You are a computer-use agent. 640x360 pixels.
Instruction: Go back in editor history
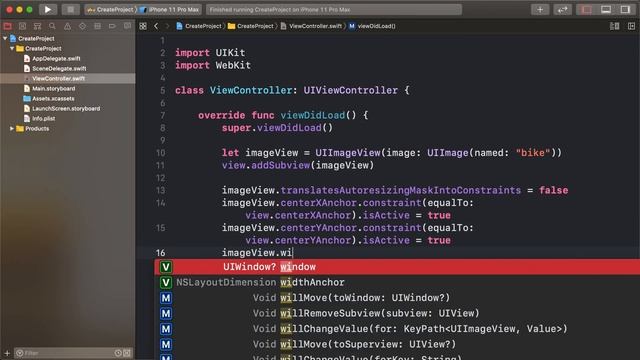(156, 26)
